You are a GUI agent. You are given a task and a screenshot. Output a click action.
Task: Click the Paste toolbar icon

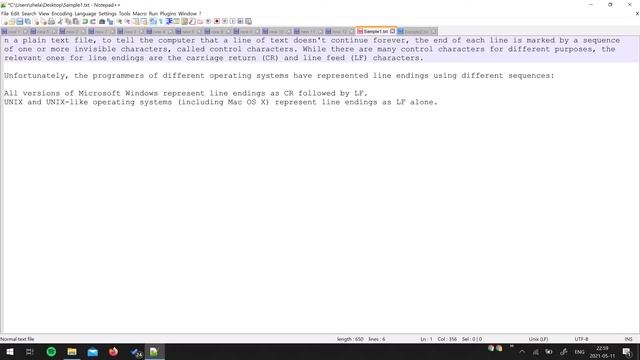[76, 21]
